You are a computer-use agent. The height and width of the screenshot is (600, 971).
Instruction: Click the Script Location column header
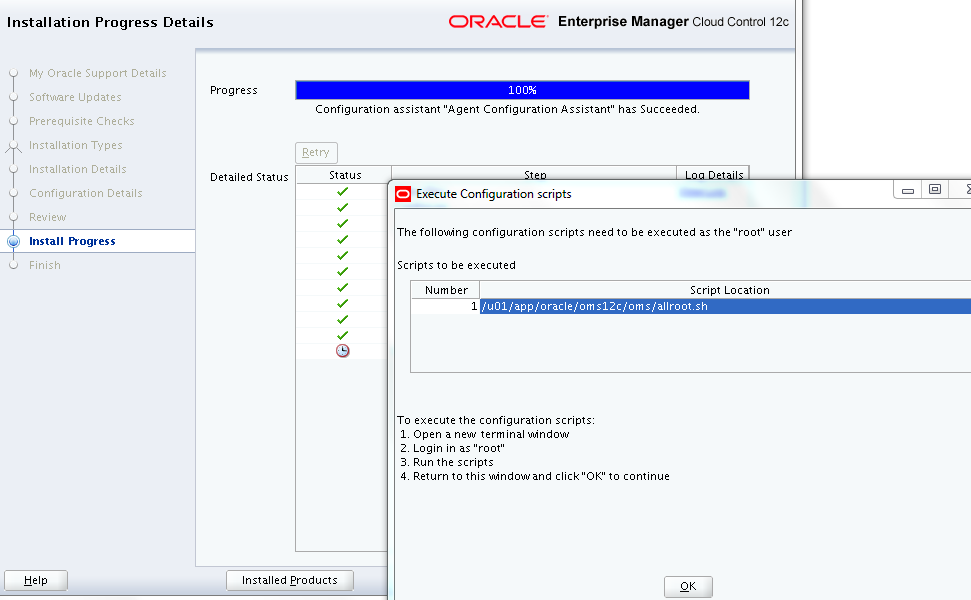pyautogui.click(x=729, y=290)
